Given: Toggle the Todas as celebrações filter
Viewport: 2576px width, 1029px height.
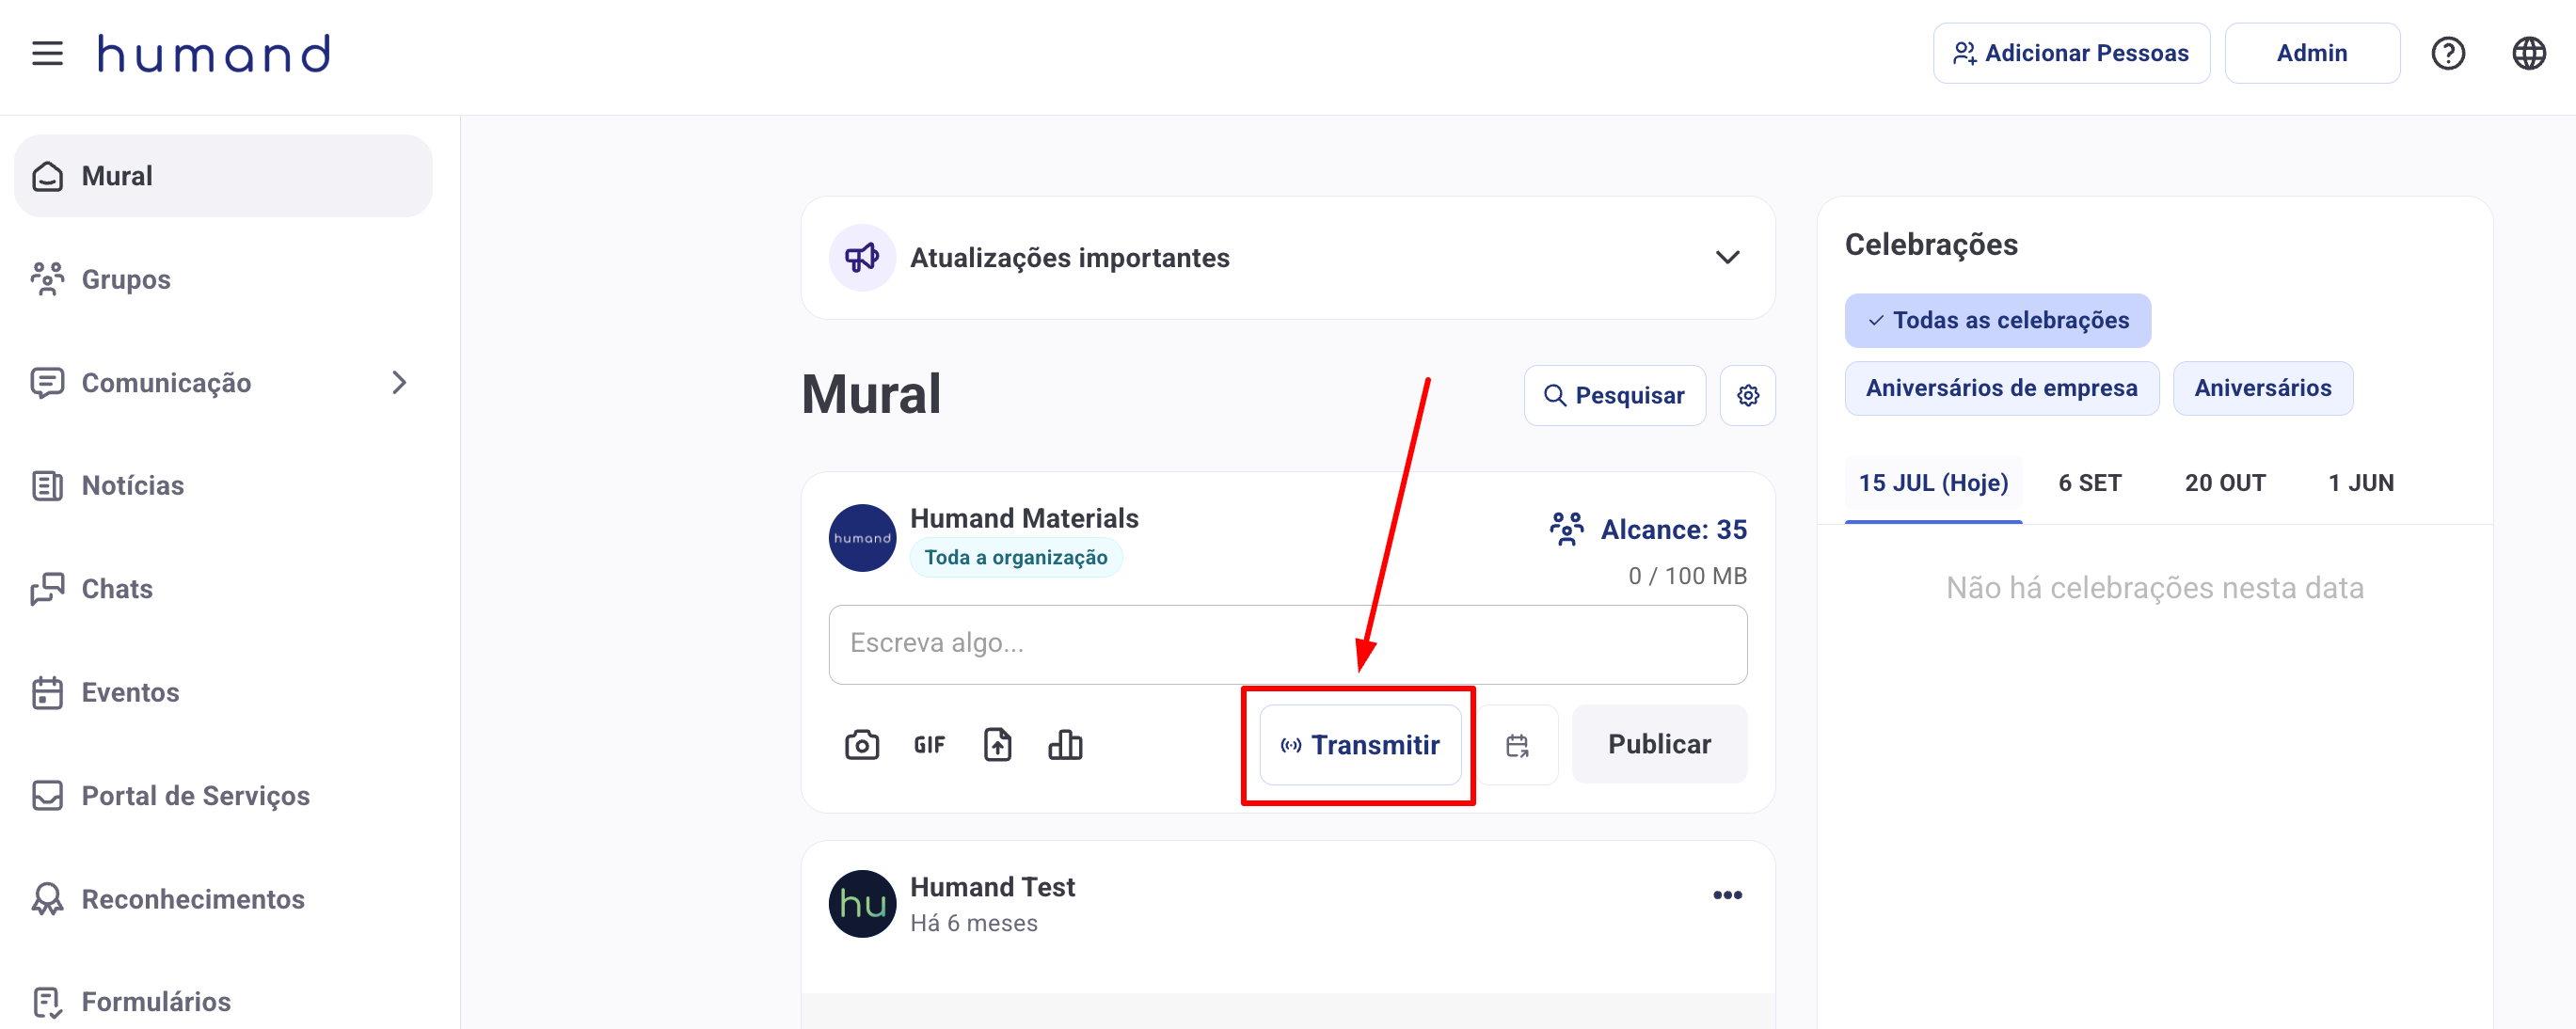Looking at the screenshot, I should [x=1997, y=321].
